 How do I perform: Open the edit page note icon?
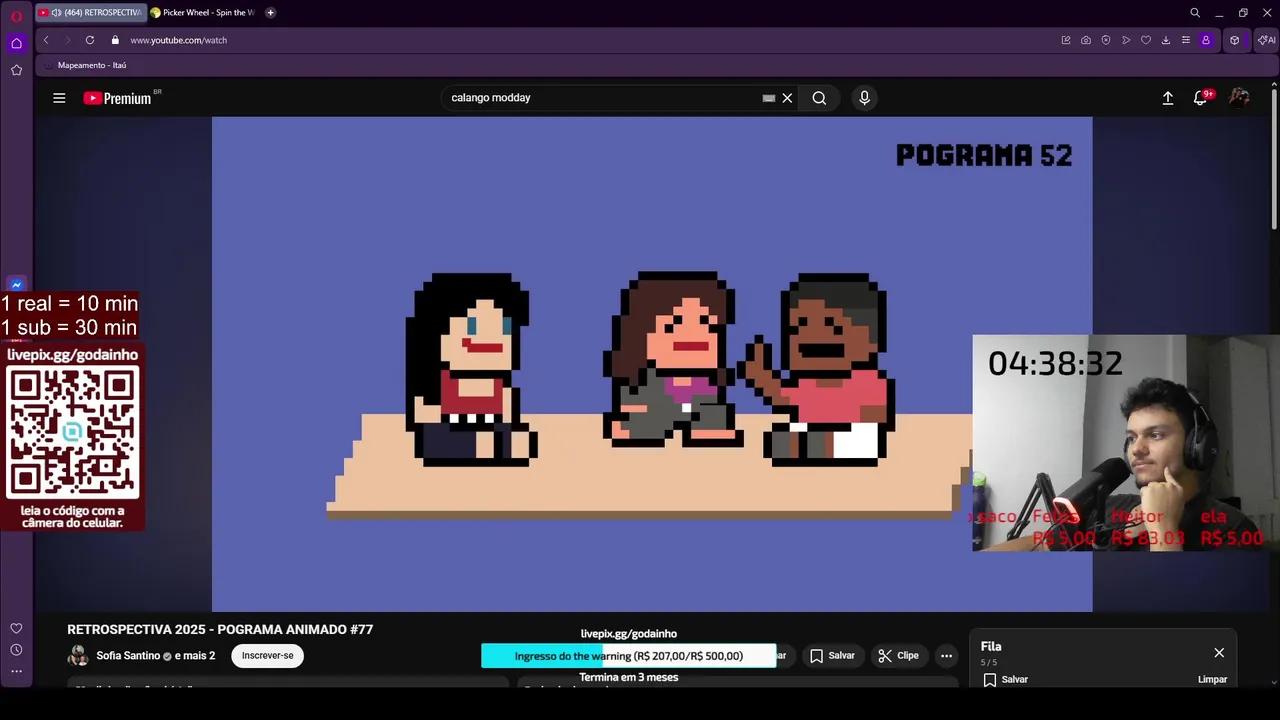[x=1066, y=40]
